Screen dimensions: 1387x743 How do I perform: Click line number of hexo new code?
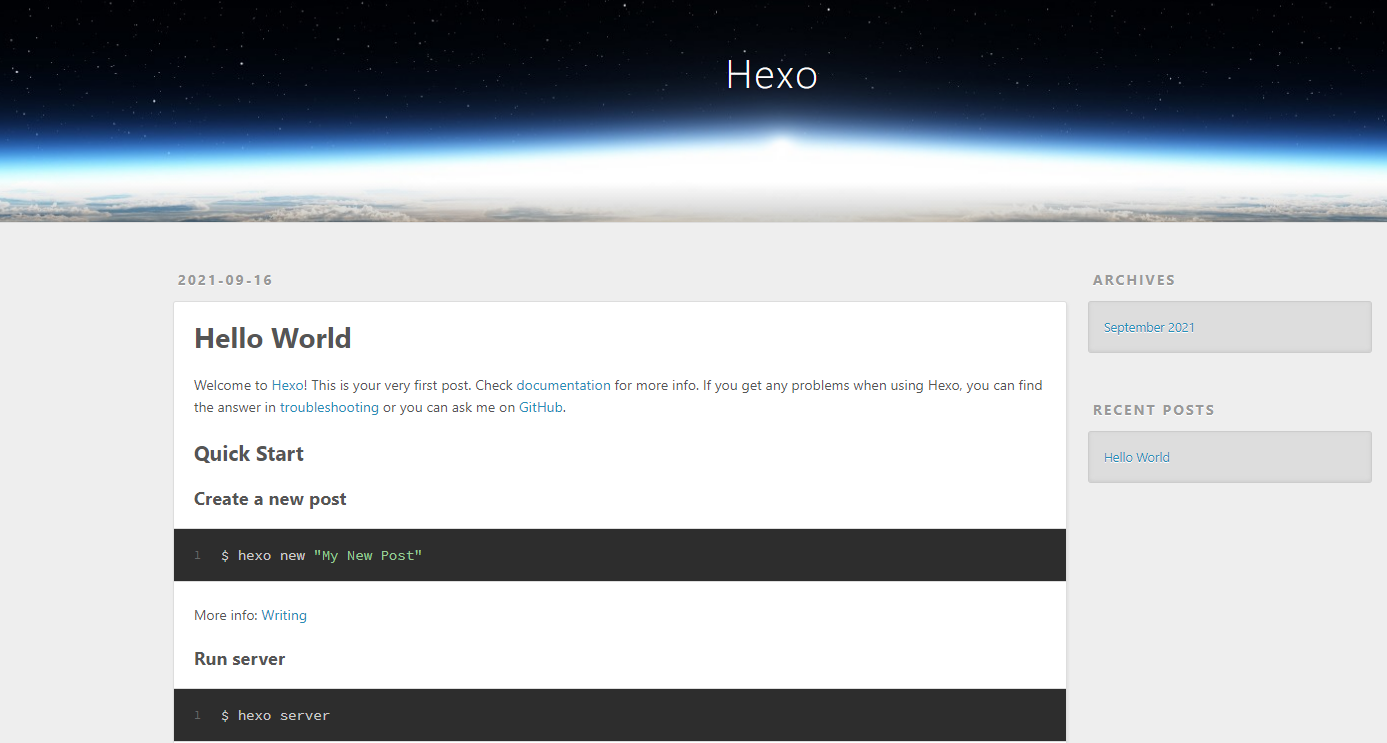(x=198, y=555)
